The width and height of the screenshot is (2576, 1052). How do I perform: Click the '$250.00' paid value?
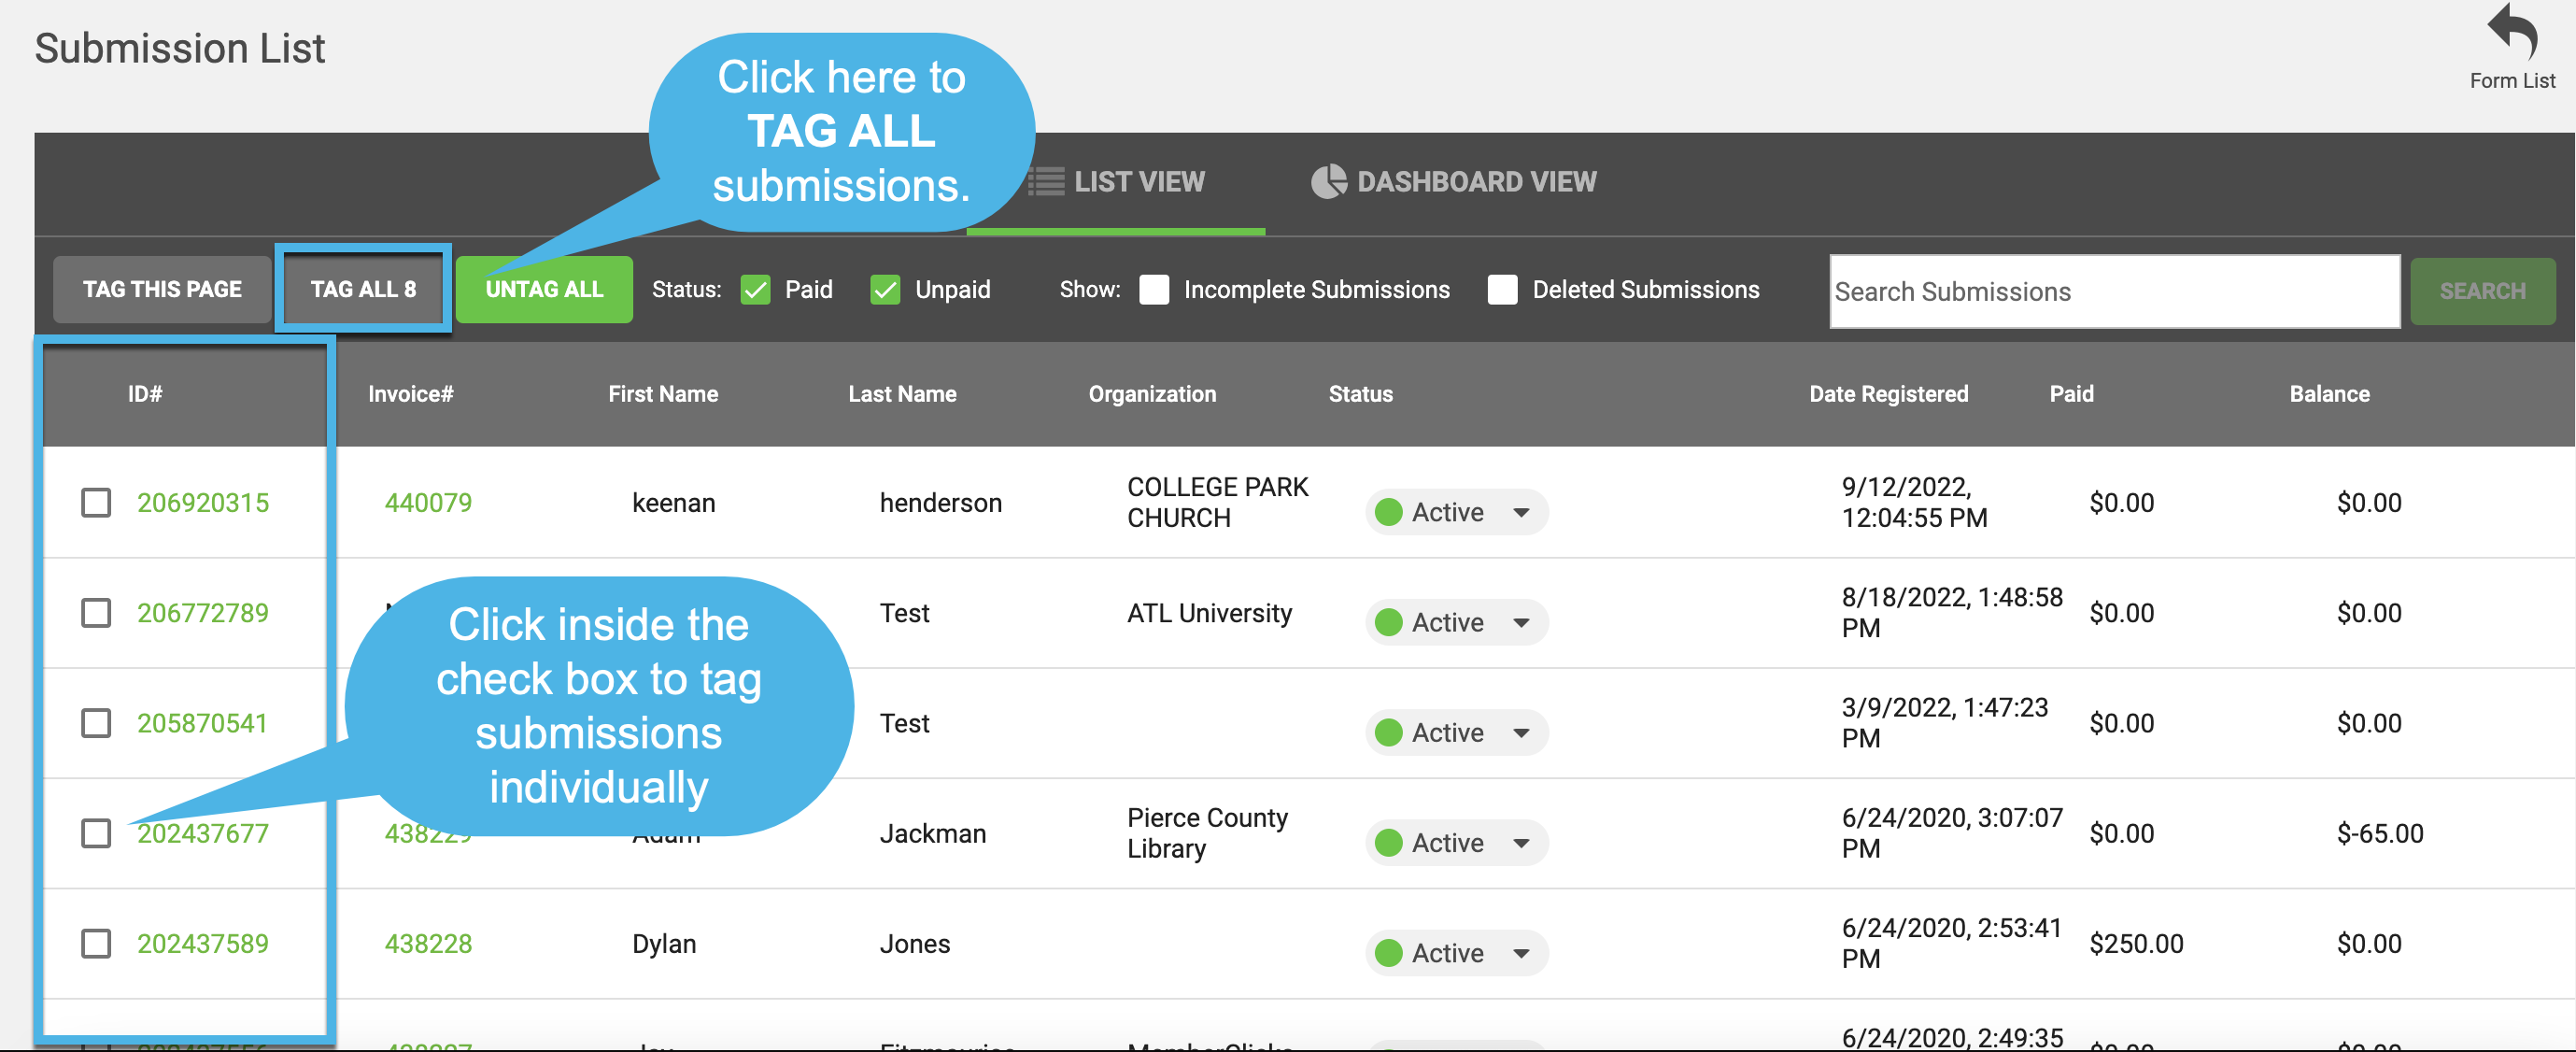tap(2136, 944)
